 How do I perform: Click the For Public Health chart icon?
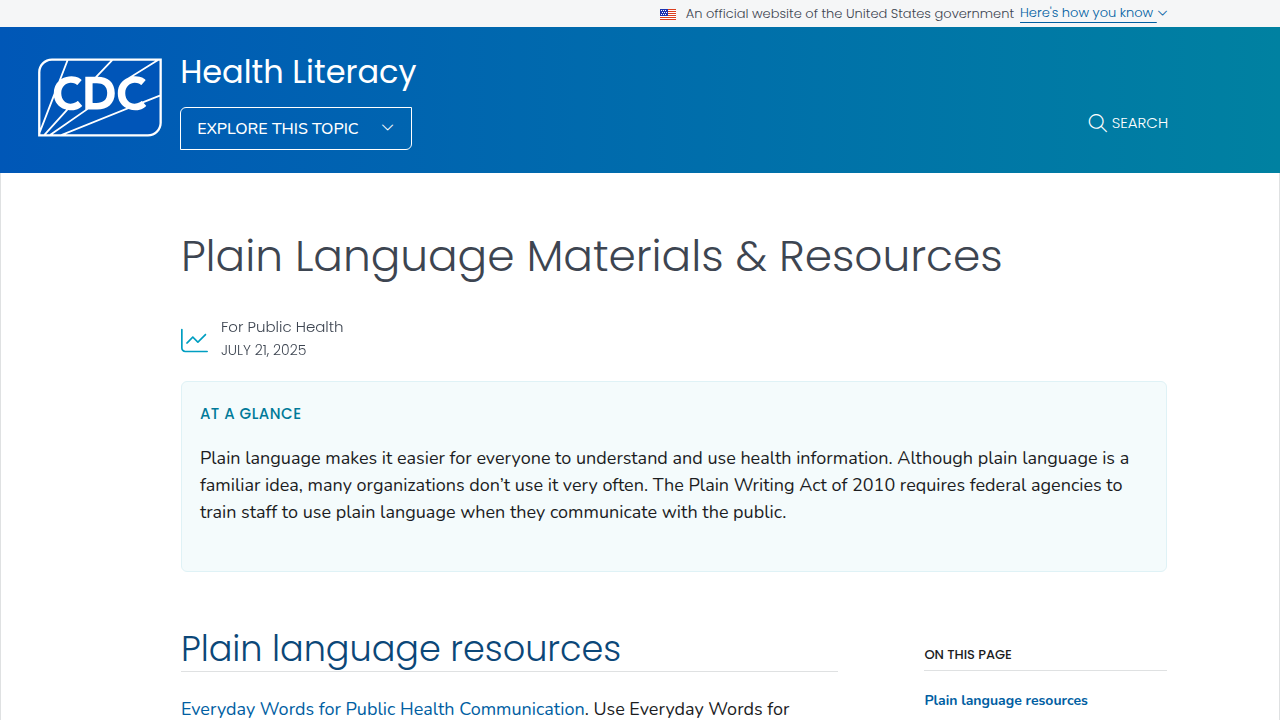point(194,340)
